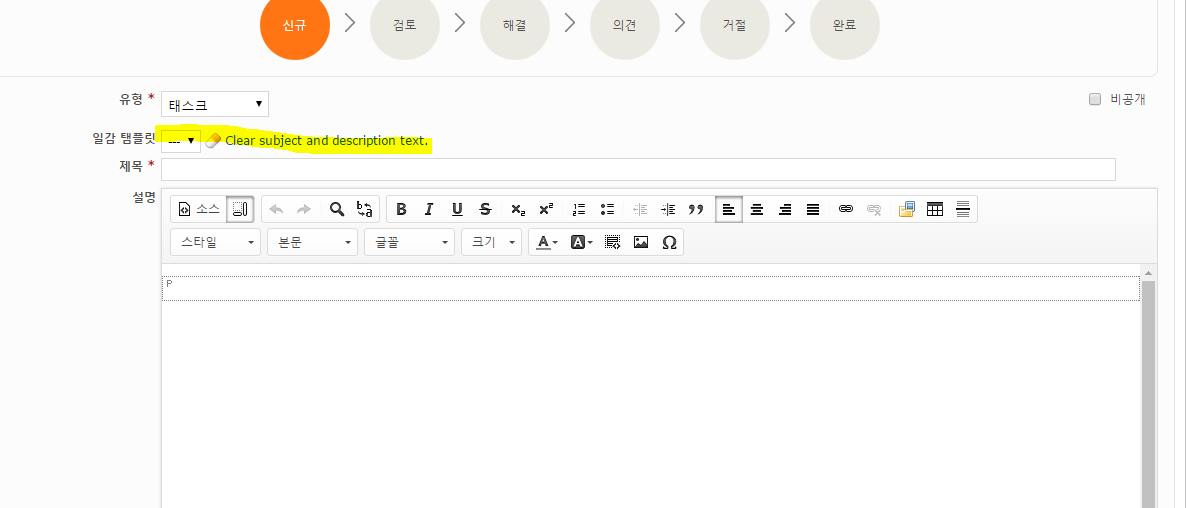1186x508 pixels.
Task: Check the 비공개 private checkbox
Action: tap(1095, 99)
